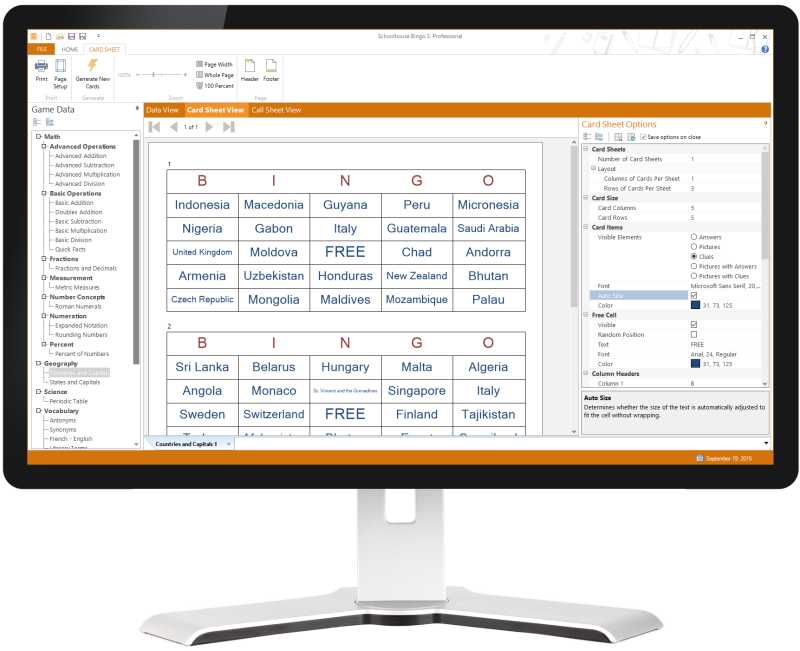Jump to the first card sheet page
800x651 pixels.
154,127
